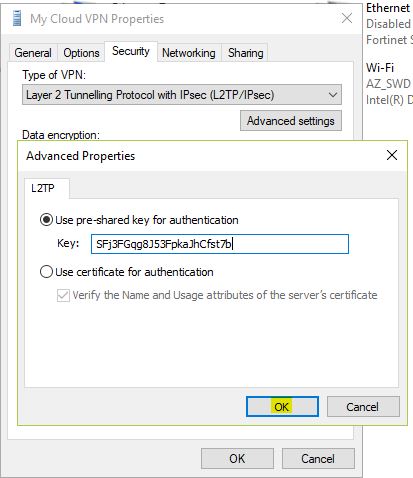The height and width of the screenshot is (478, 413).
Task: Confirm Advanced Properties with highlighted OK
Action: [282, 407]
